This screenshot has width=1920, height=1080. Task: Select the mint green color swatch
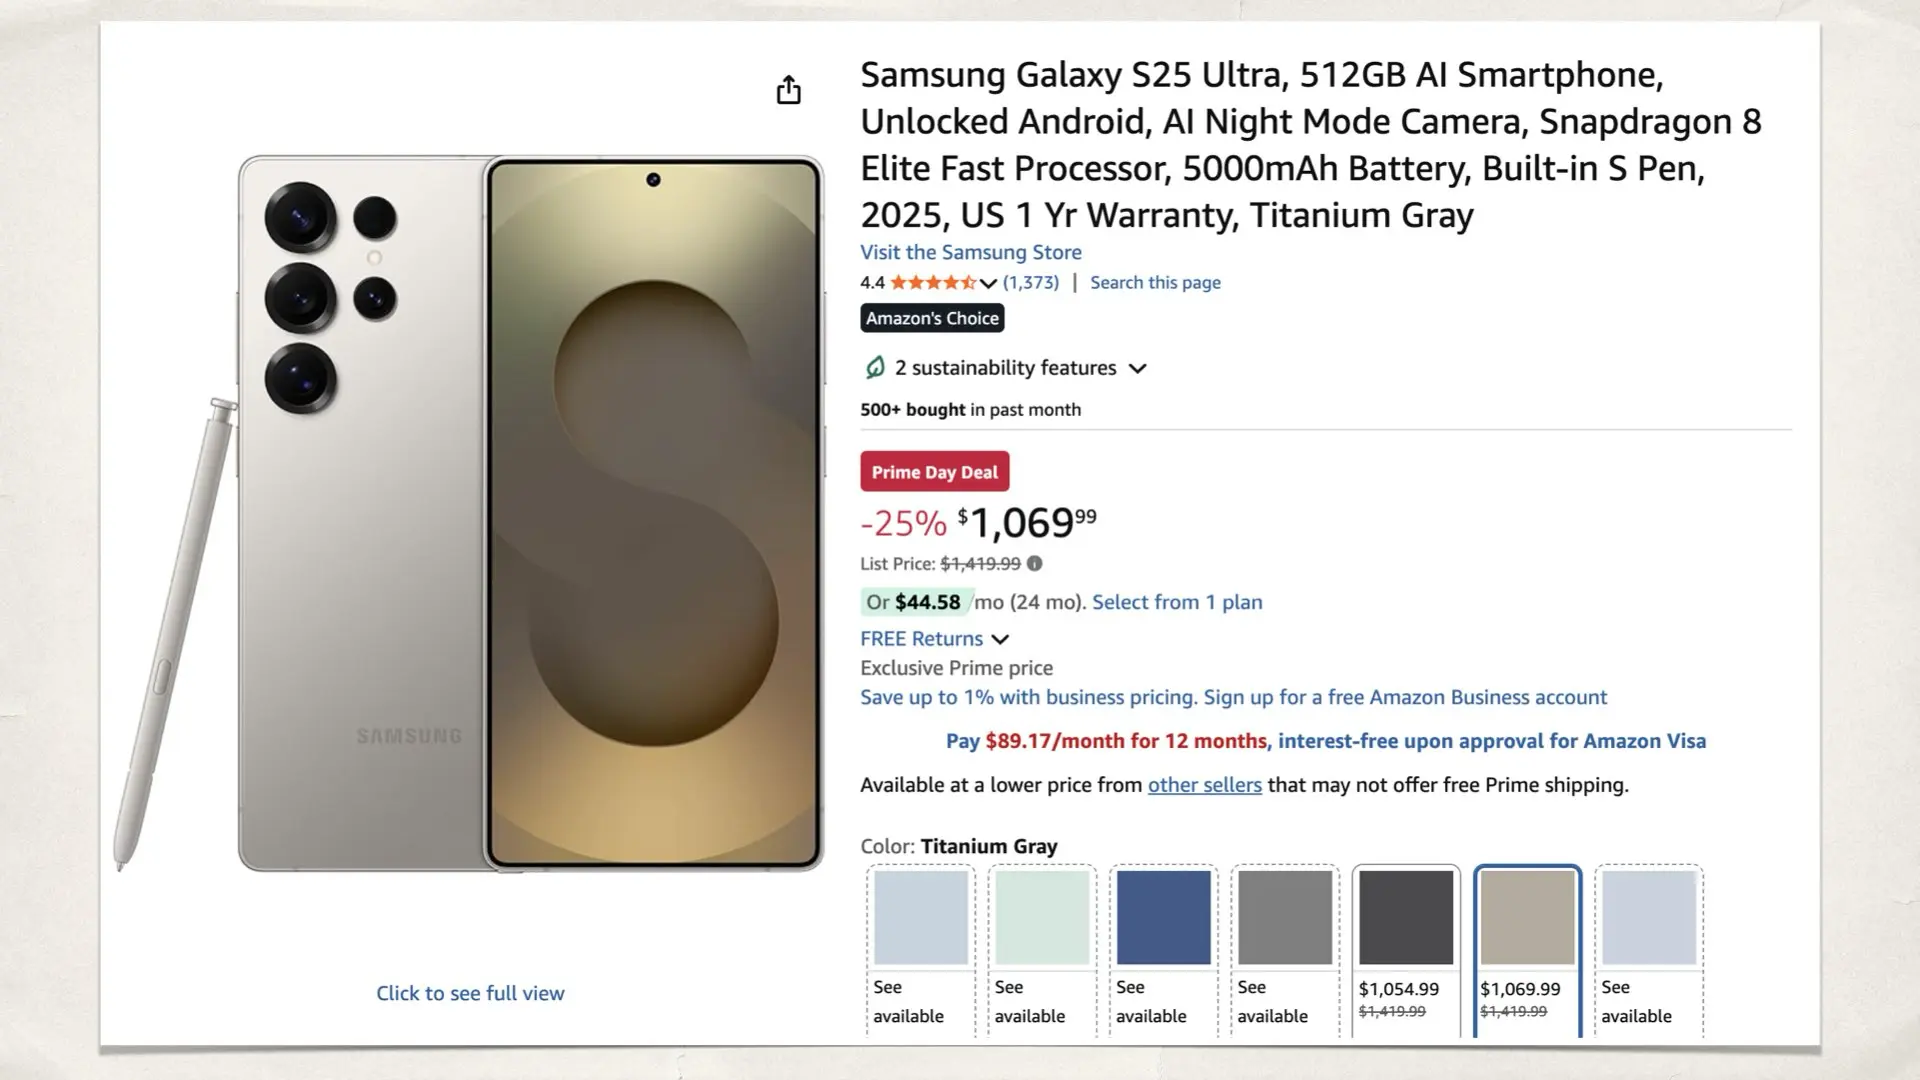tap(1040, 916)
